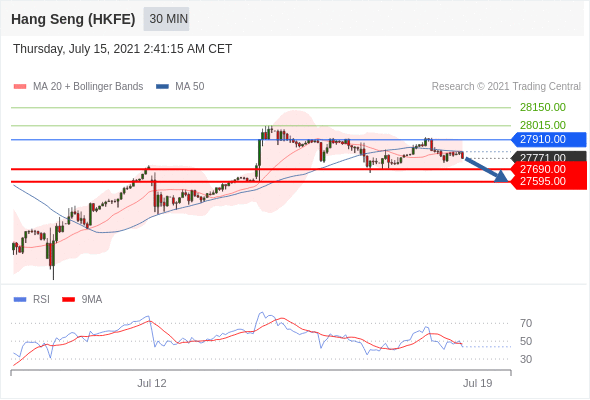This screenshot has height=400, width=590.
Task: Toggle MA 20 + Bollinger Bands legend
Action: coord(78,87)
